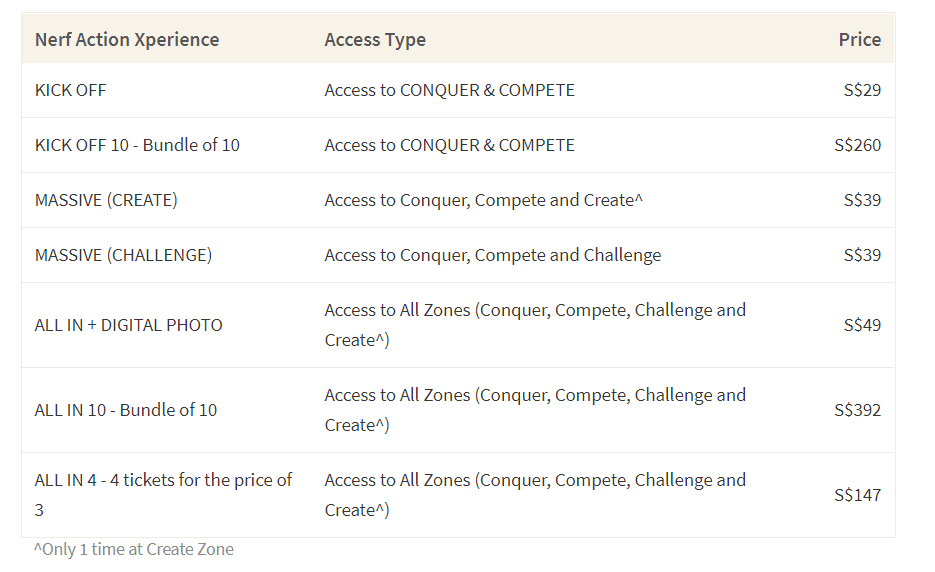Click ALL IN 4 tickets for price of 3
This screenshot has height=572, width=935.
point(163,494)
